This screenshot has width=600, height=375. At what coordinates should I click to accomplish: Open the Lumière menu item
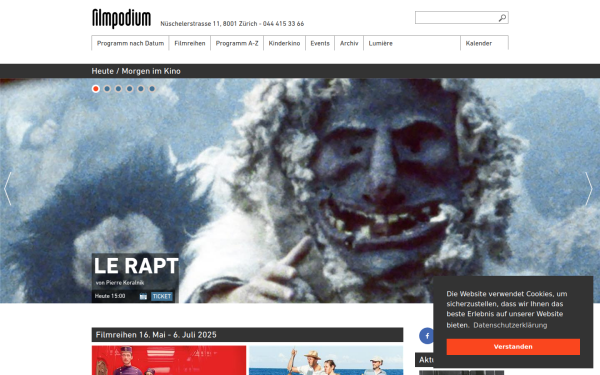pos(380,43)
